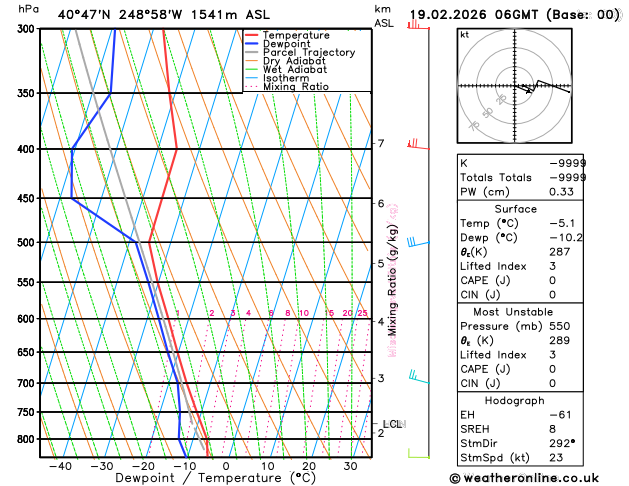Click the Most Unstable Pressure 550 value
The image size is (629, 486).
pyautogui.click(x=560, y=326)
